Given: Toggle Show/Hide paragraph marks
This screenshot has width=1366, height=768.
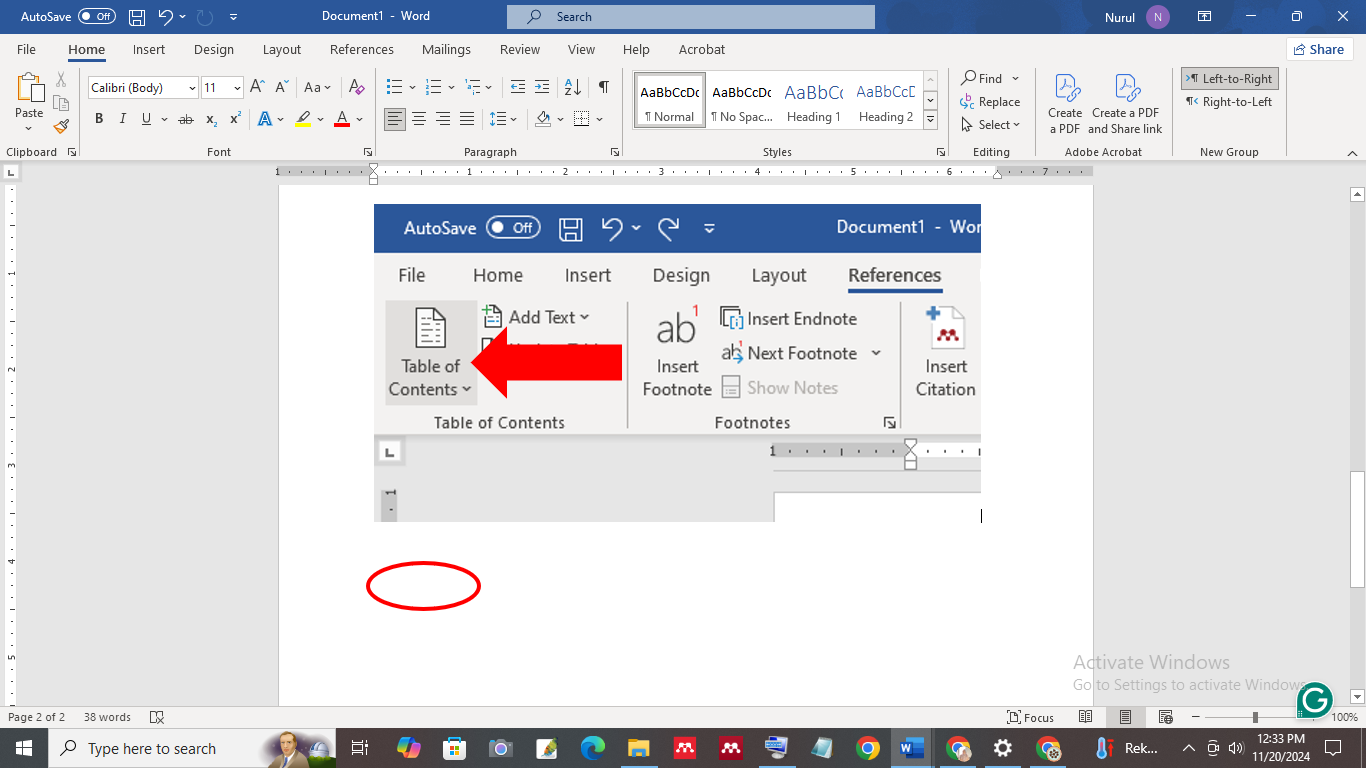Looking at the screenshot, I should (604, 88).
